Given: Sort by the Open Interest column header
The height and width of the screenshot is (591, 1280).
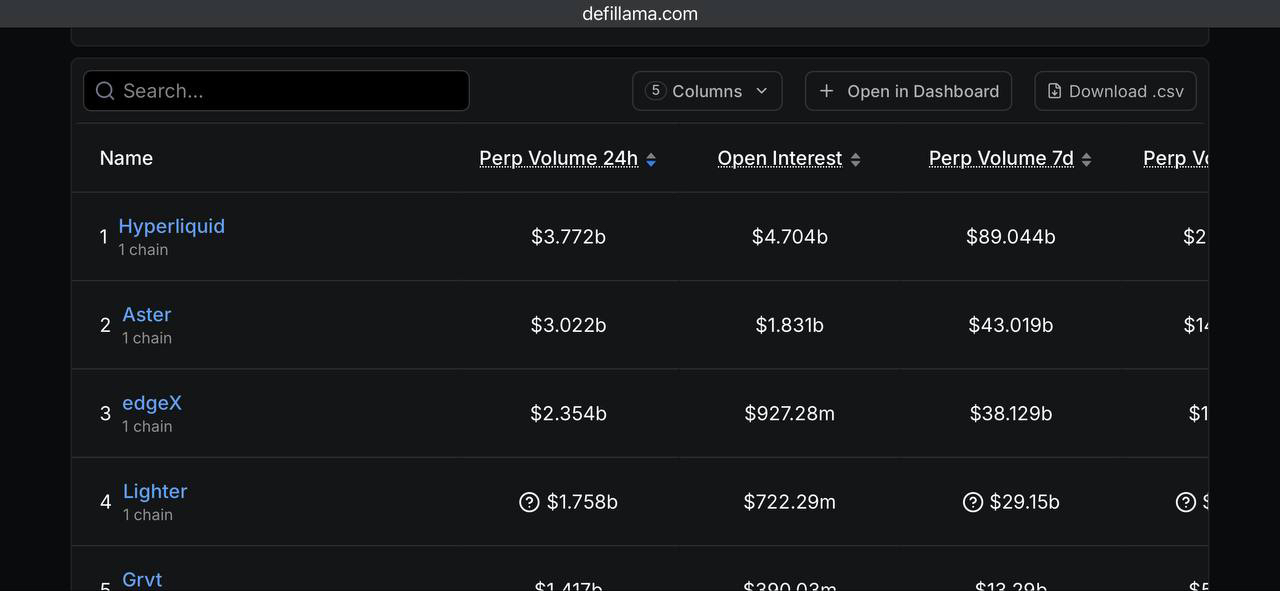Looking at the screenshot, I should tap(780, 158).
